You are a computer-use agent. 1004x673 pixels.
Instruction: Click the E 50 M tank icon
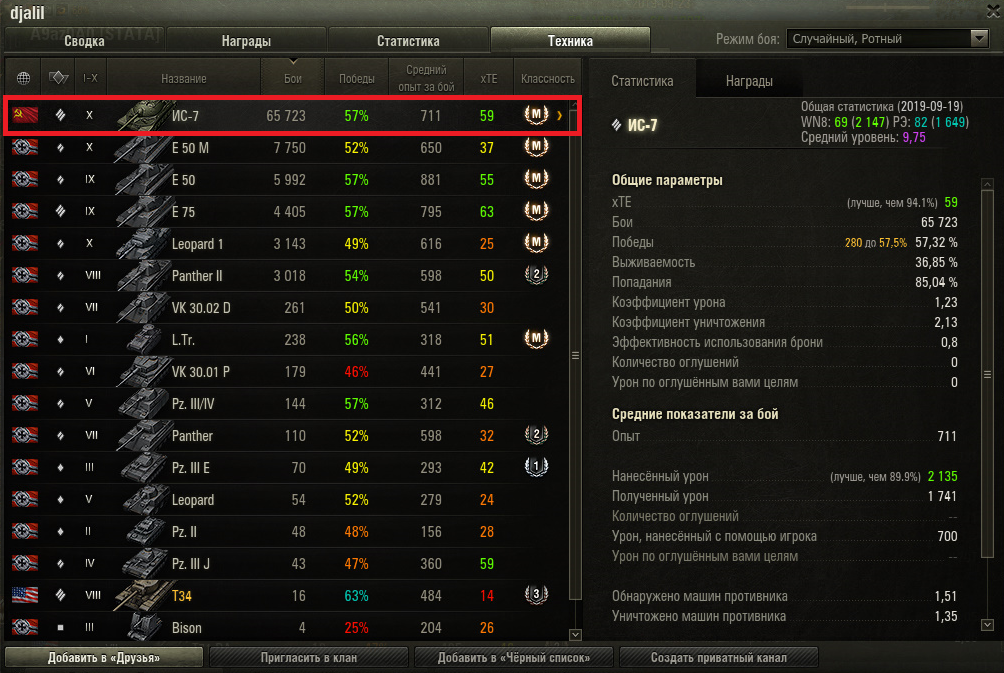tap(142, 148)
